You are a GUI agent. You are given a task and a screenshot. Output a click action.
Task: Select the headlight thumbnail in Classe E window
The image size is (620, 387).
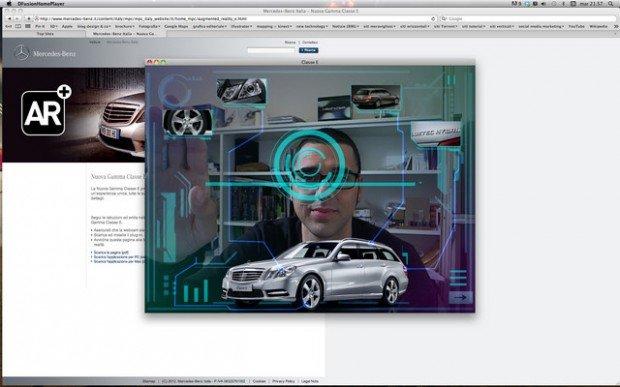pos(241,91)
